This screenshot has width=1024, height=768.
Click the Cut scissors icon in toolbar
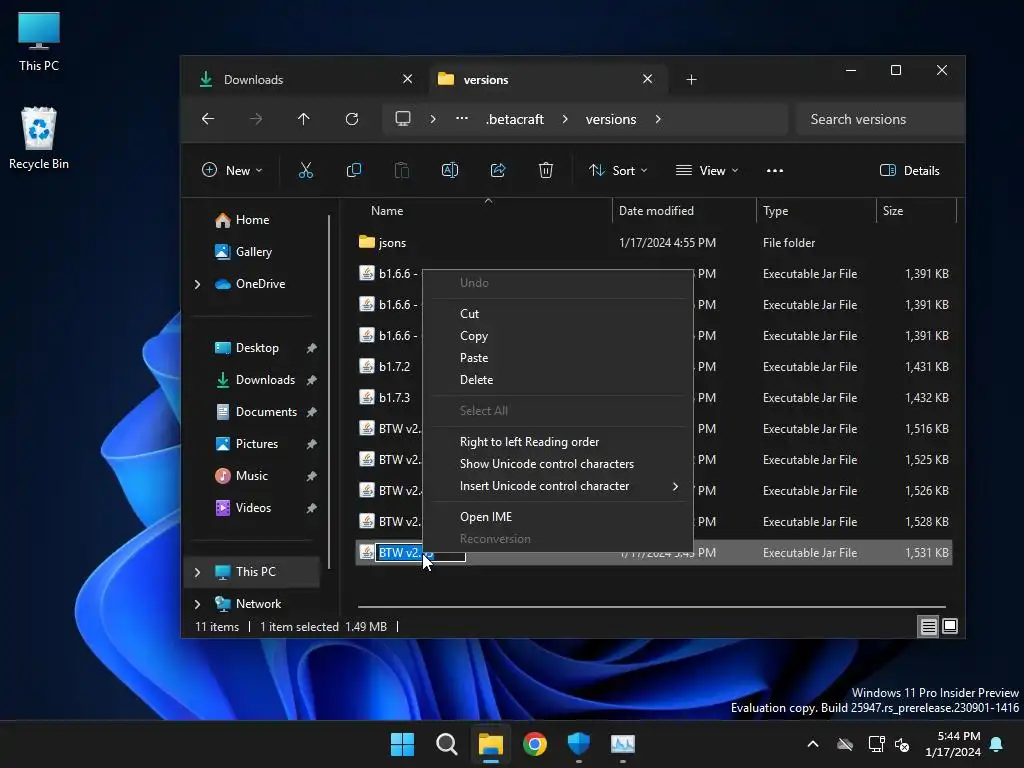(306, 170)
